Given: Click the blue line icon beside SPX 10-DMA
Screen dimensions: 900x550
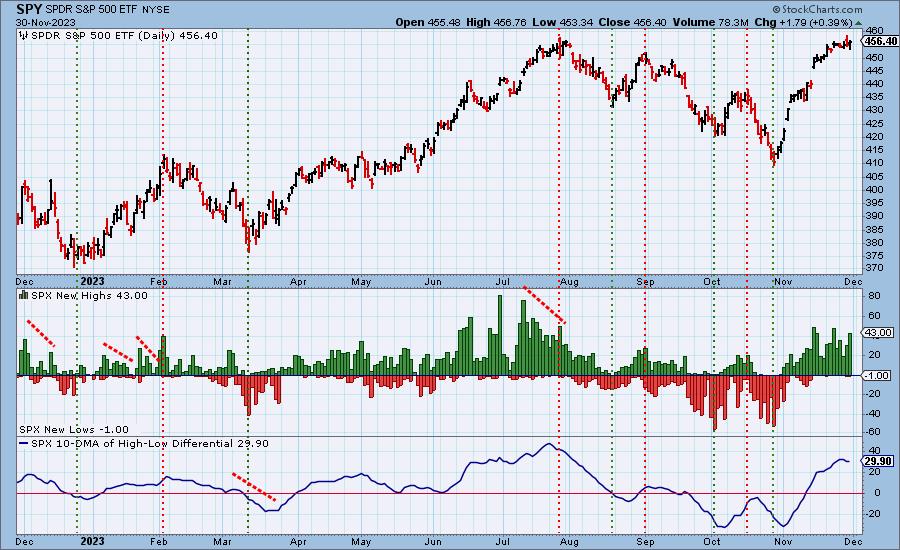Looking at the screenshot, I should (x=24, y=444).
